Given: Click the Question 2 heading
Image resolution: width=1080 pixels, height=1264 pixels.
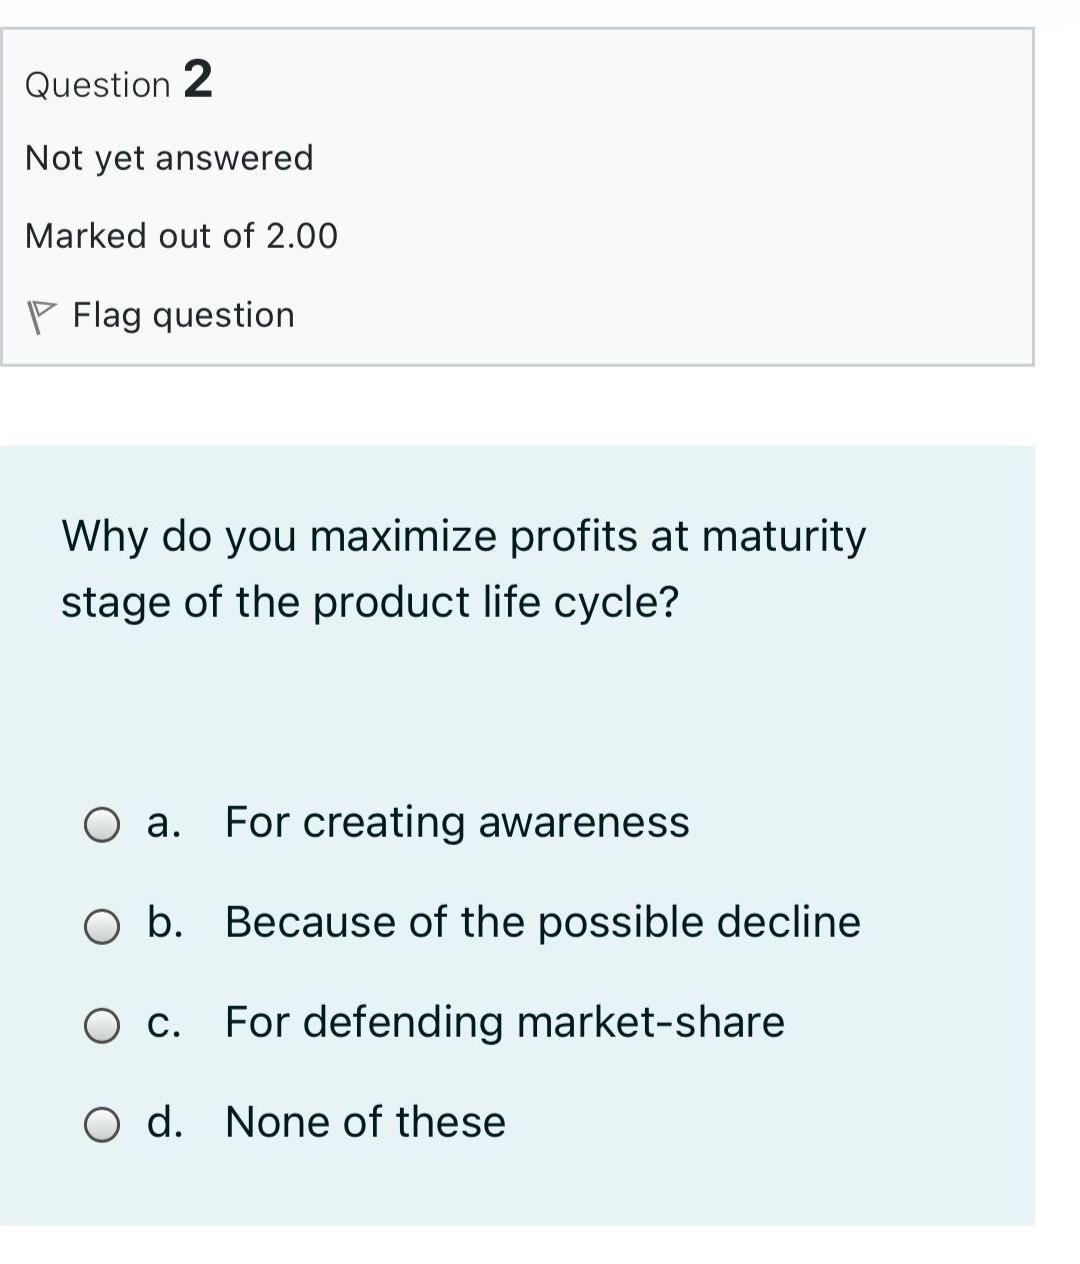Looking at the screenshot, I should pyautogui.click(x=119, y=82).
